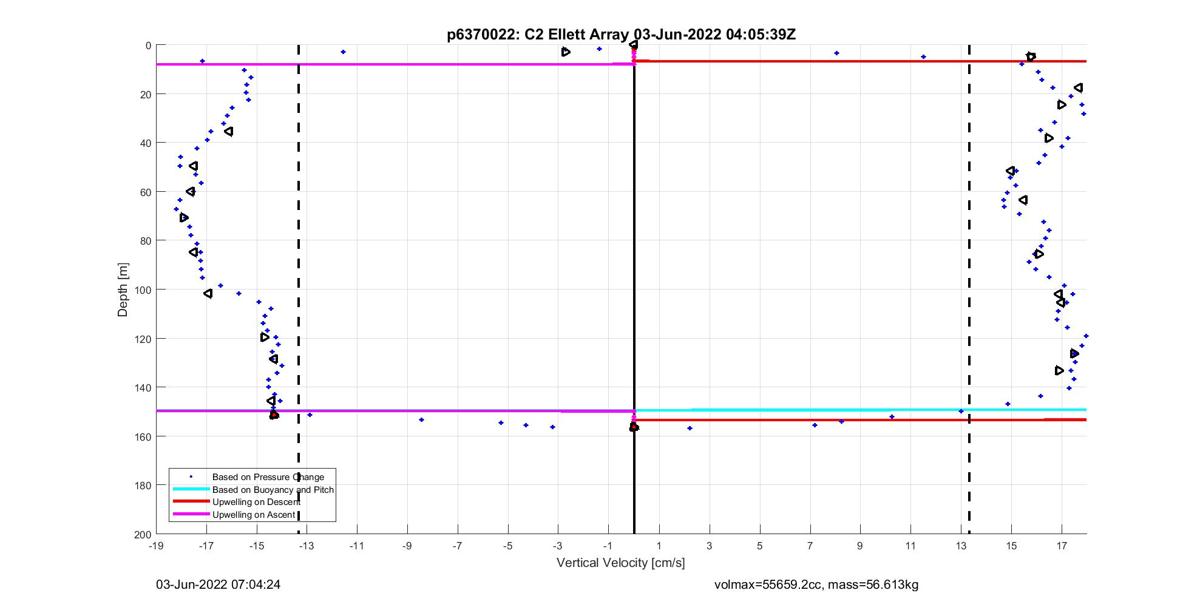Click the magenta horizontal line near 8 m depth
Image resolution: width=1200 pixels, height=601 pixels.
[395, 64]
